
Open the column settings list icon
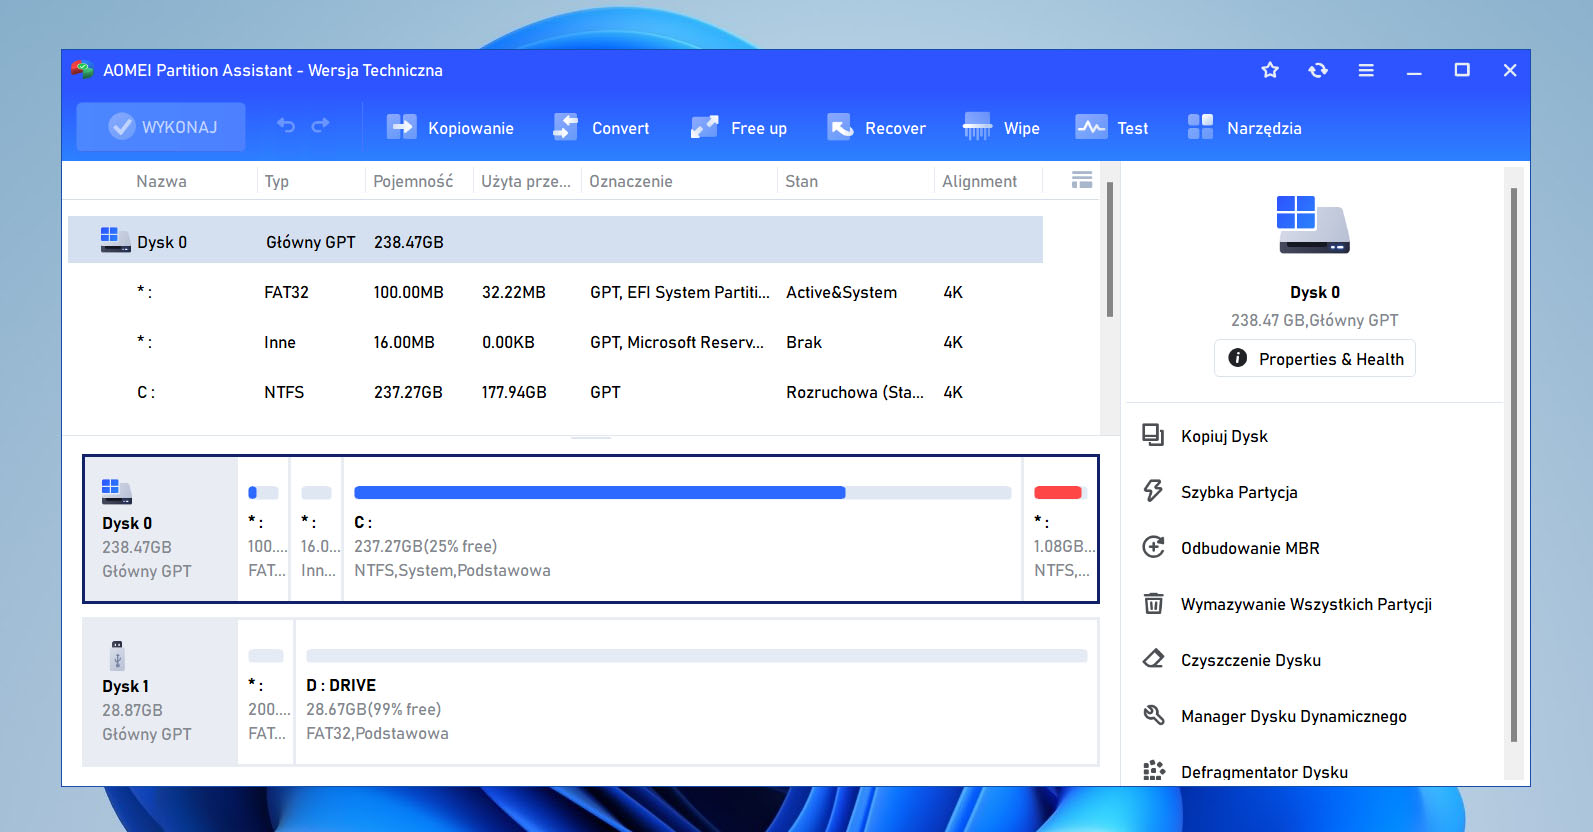click(1082, 180)
